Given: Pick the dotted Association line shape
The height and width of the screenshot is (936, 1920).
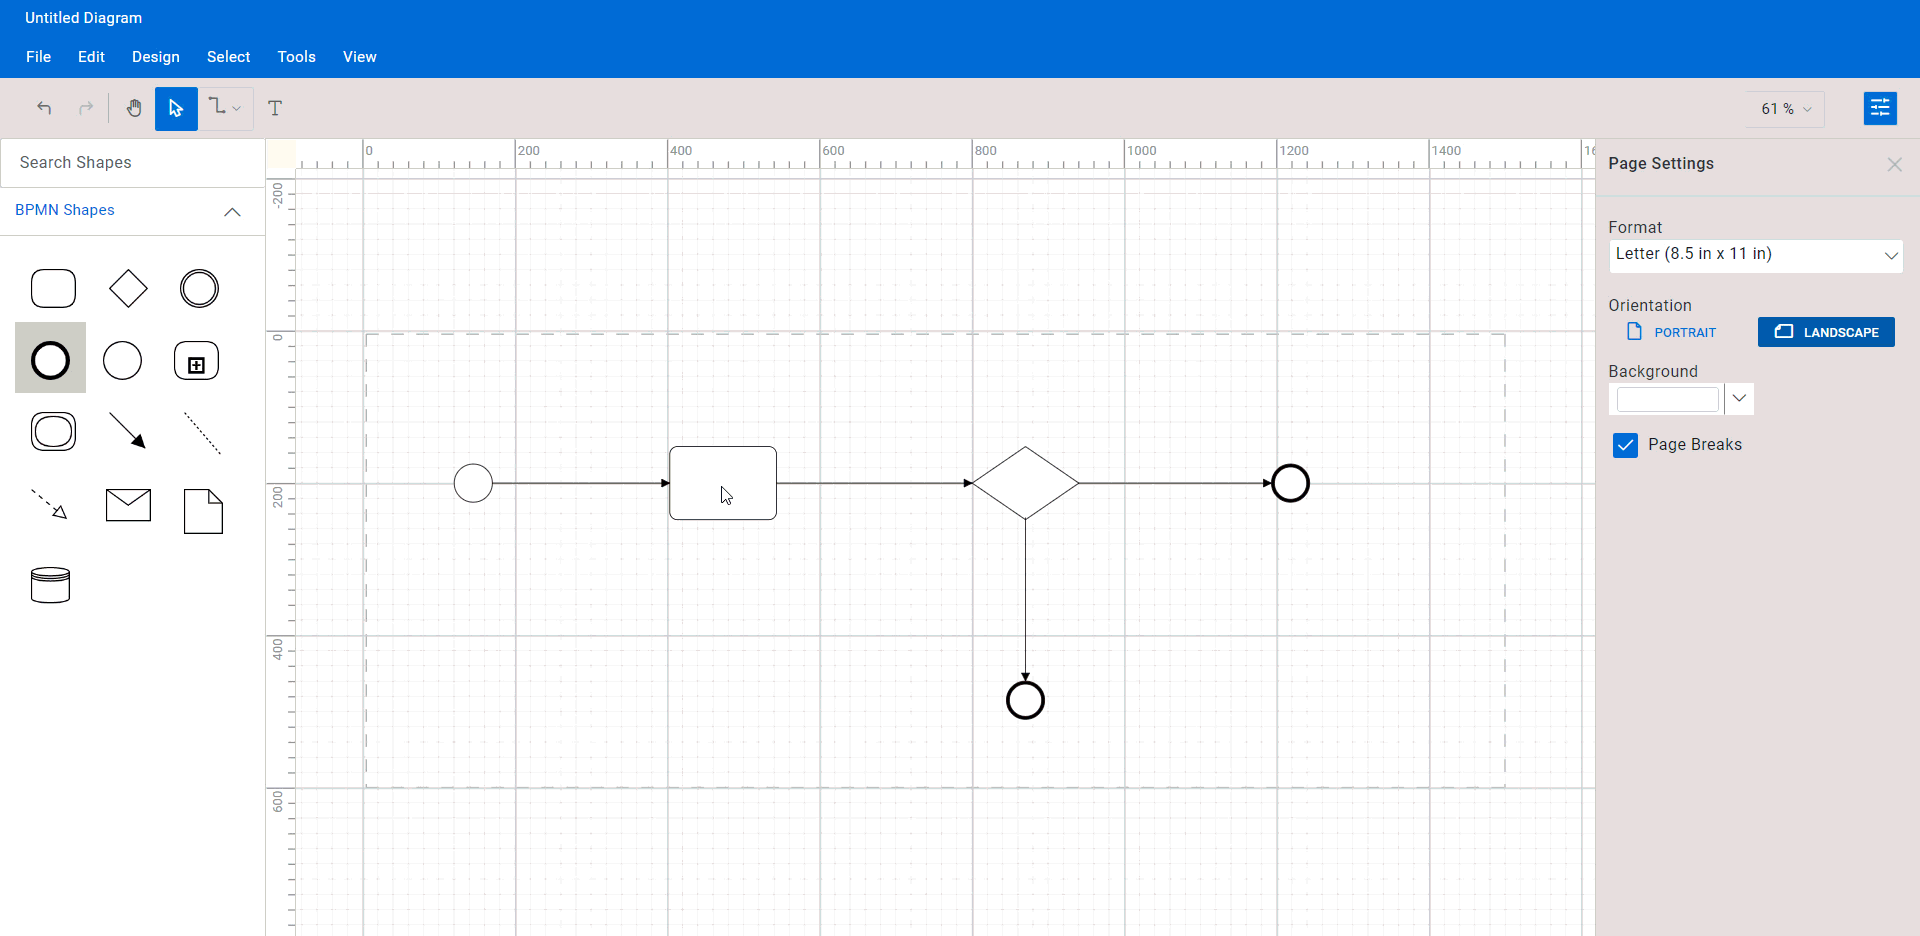Looking at the screenshot, I should coord(202,433).
